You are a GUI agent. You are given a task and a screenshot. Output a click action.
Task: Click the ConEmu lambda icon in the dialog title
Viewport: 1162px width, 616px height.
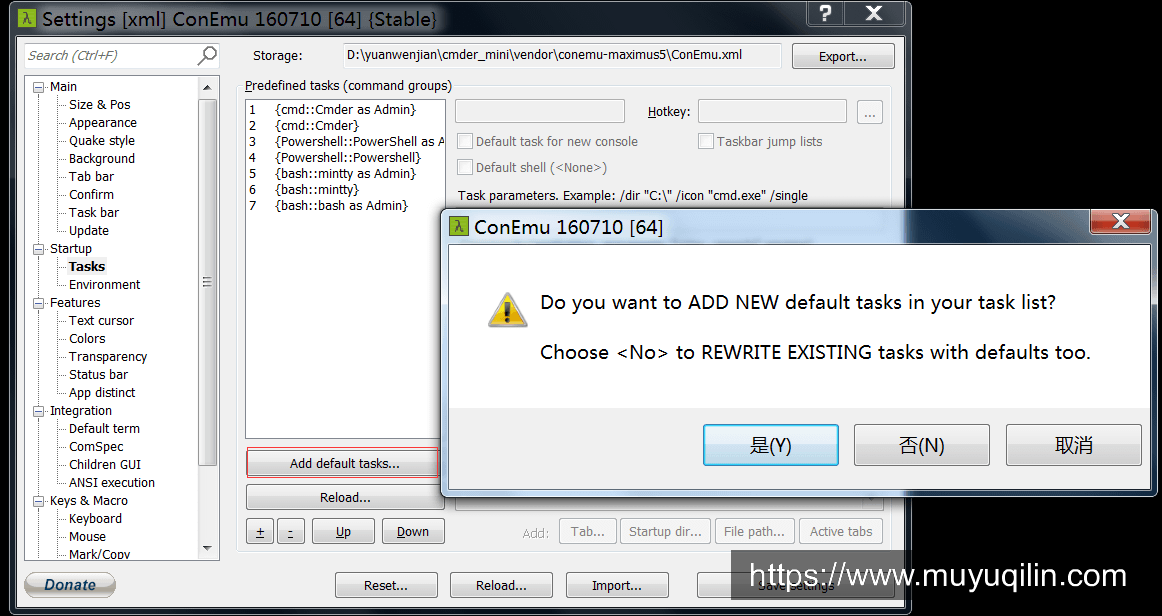(459, 226)
